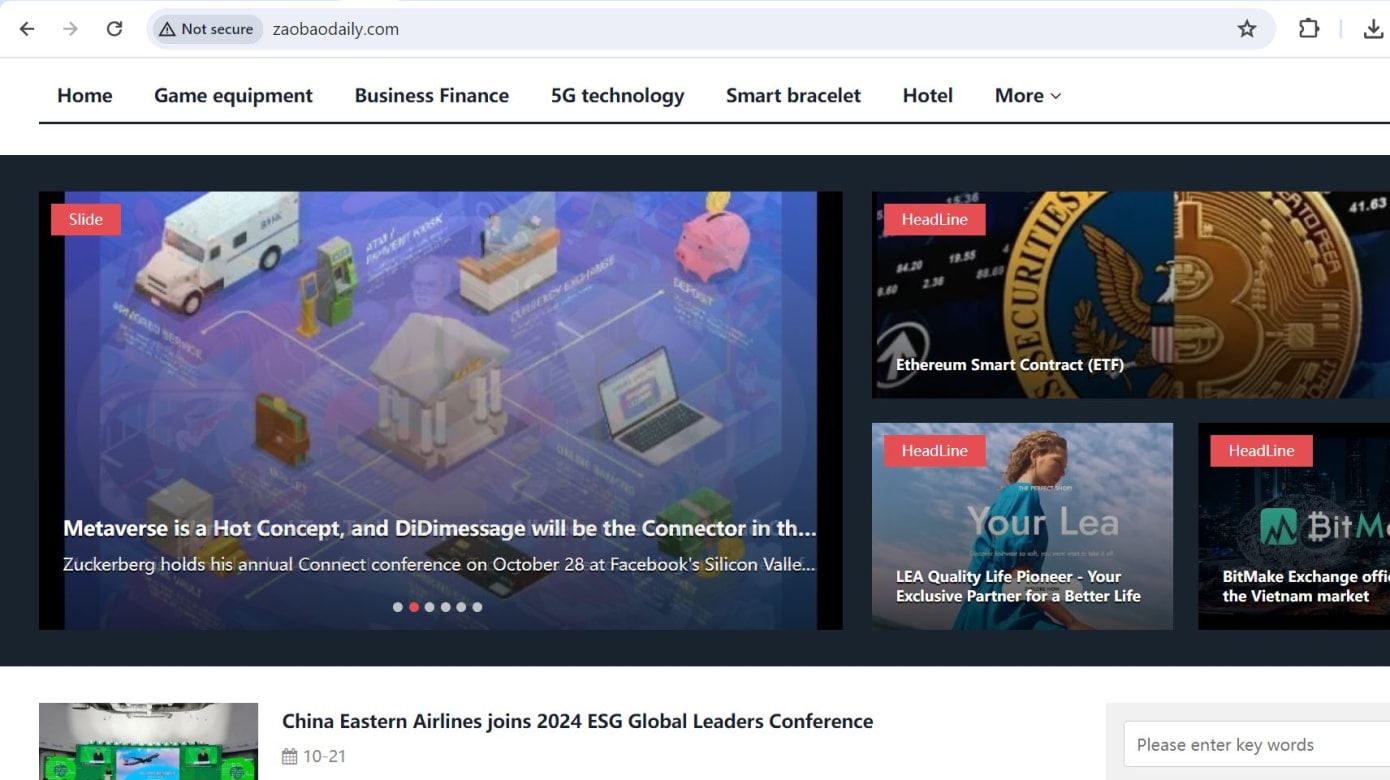Select the fifth carousel dot
The image size is (1390, 780).
point(461,607)
